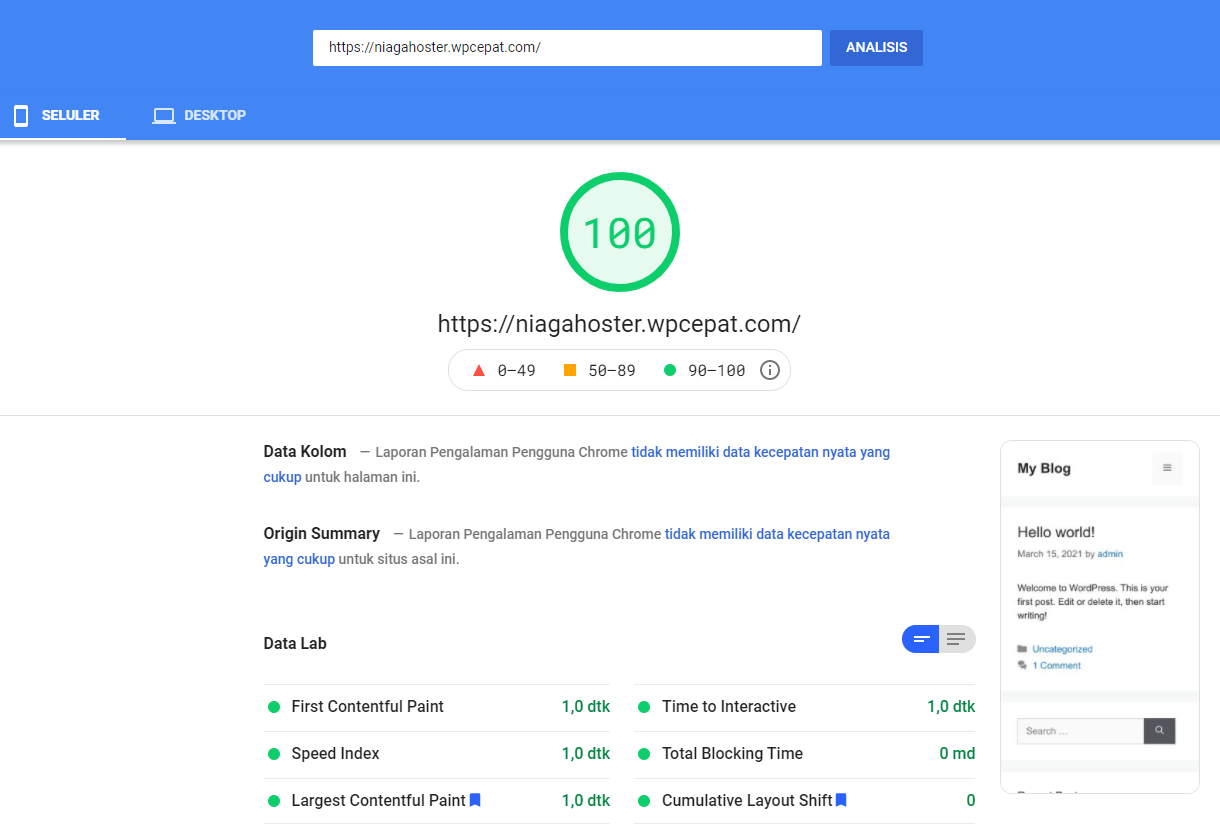This screenshot has height=828, width=1220.
Task: Switch Data Lab to expanded detail view
Action: click(x=957, y=639)
